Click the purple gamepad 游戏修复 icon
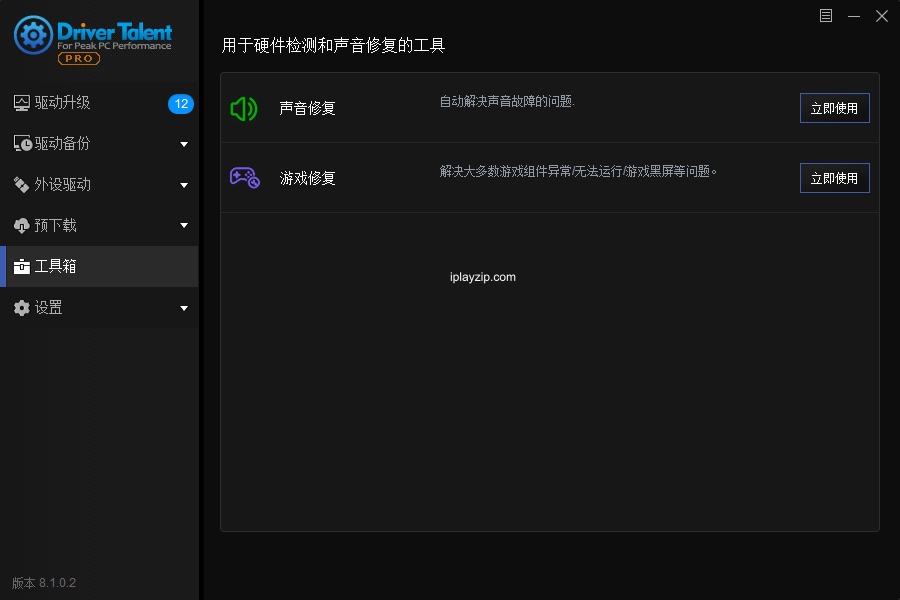900x600 pixels. 245,178
